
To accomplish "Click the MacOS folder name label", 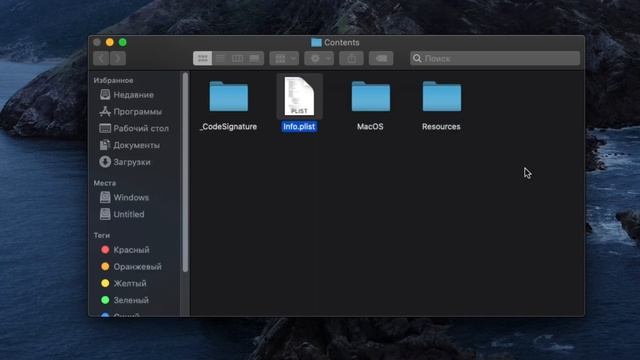I will [370, 127].
